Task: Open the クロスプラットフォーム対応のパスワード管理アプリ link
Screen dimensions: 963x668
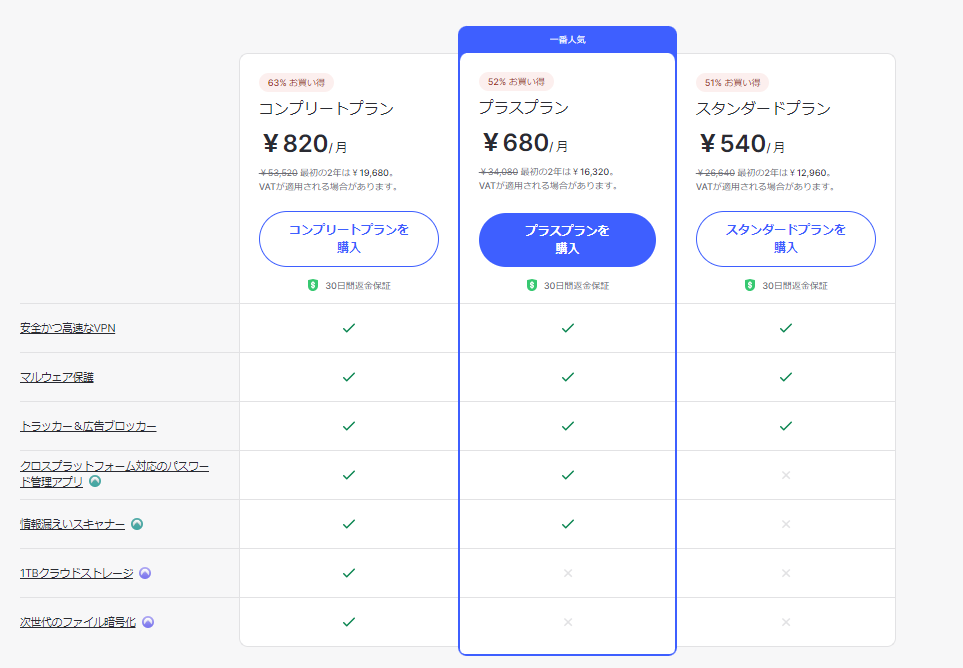Action: pyautogui.click(x=114, y=466)
